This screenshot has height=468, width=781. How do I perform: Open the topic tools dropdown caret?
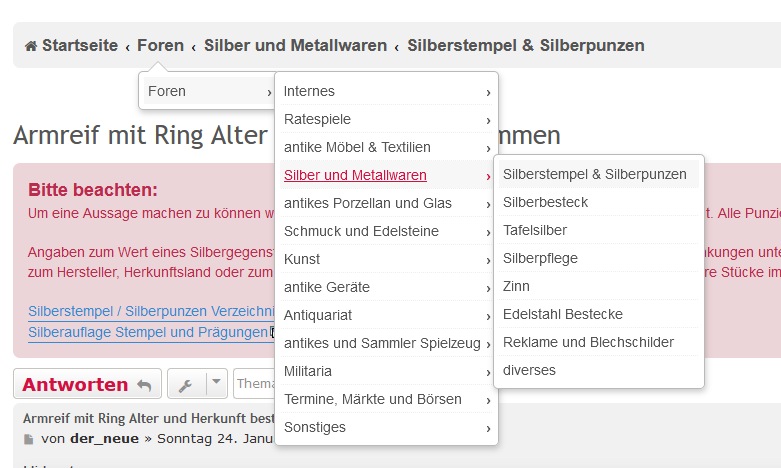[x=216, y=384]
